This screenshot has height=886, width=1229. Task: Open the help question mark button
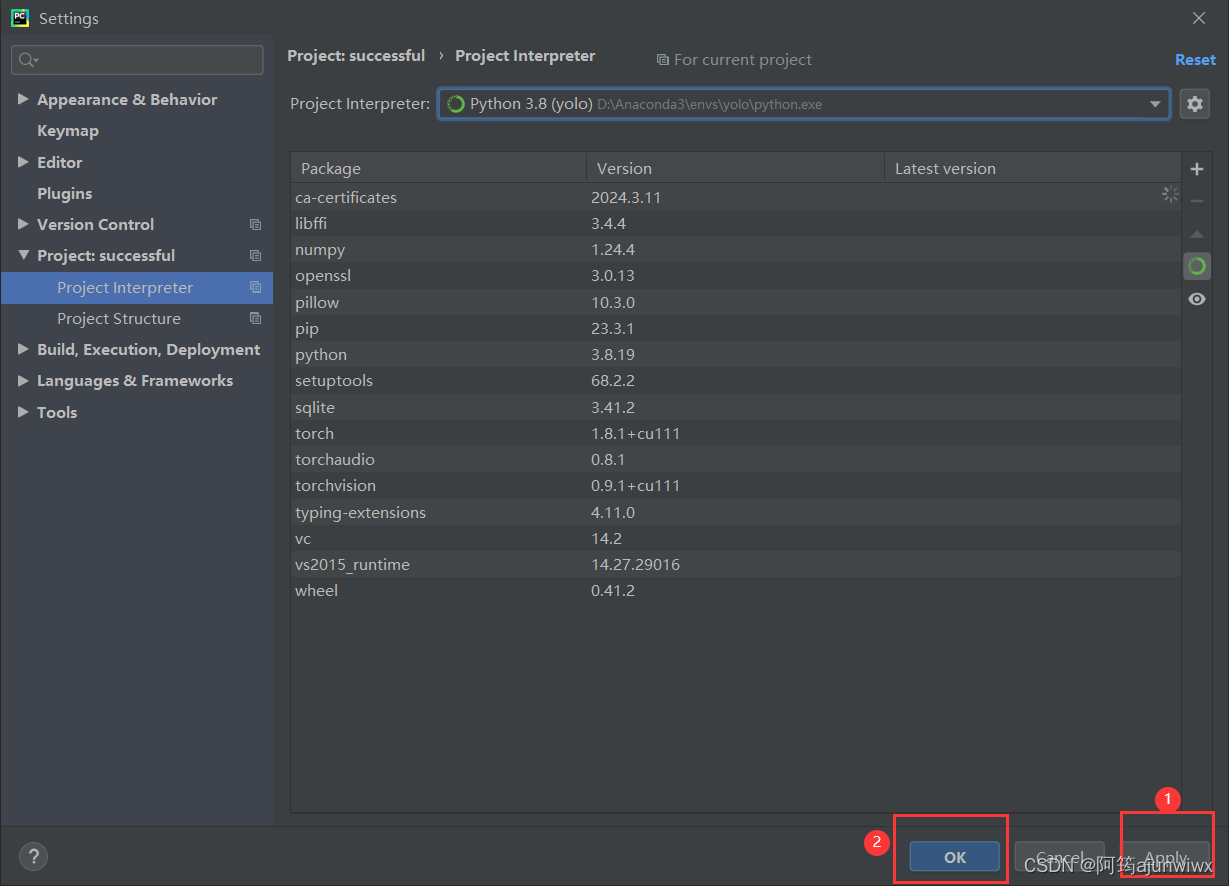click(33, 856)
